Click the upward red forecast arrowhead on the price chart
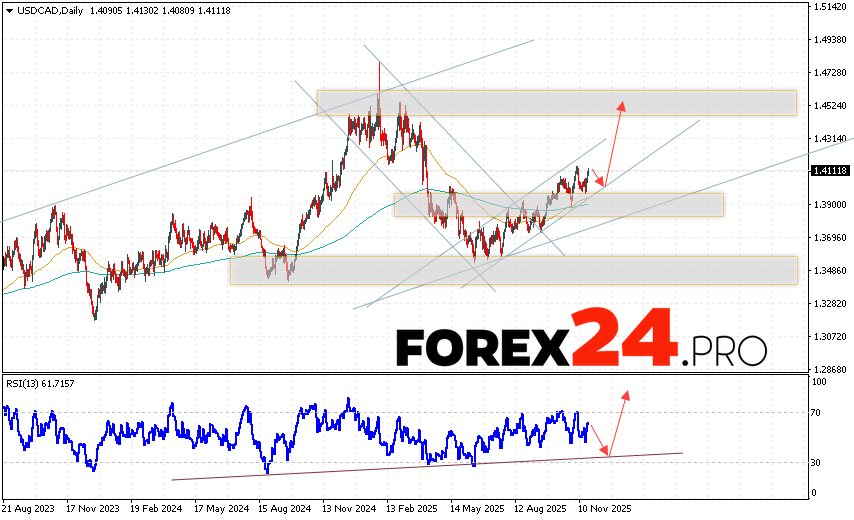This screenshot has width=854, height=520. point(622,104)
